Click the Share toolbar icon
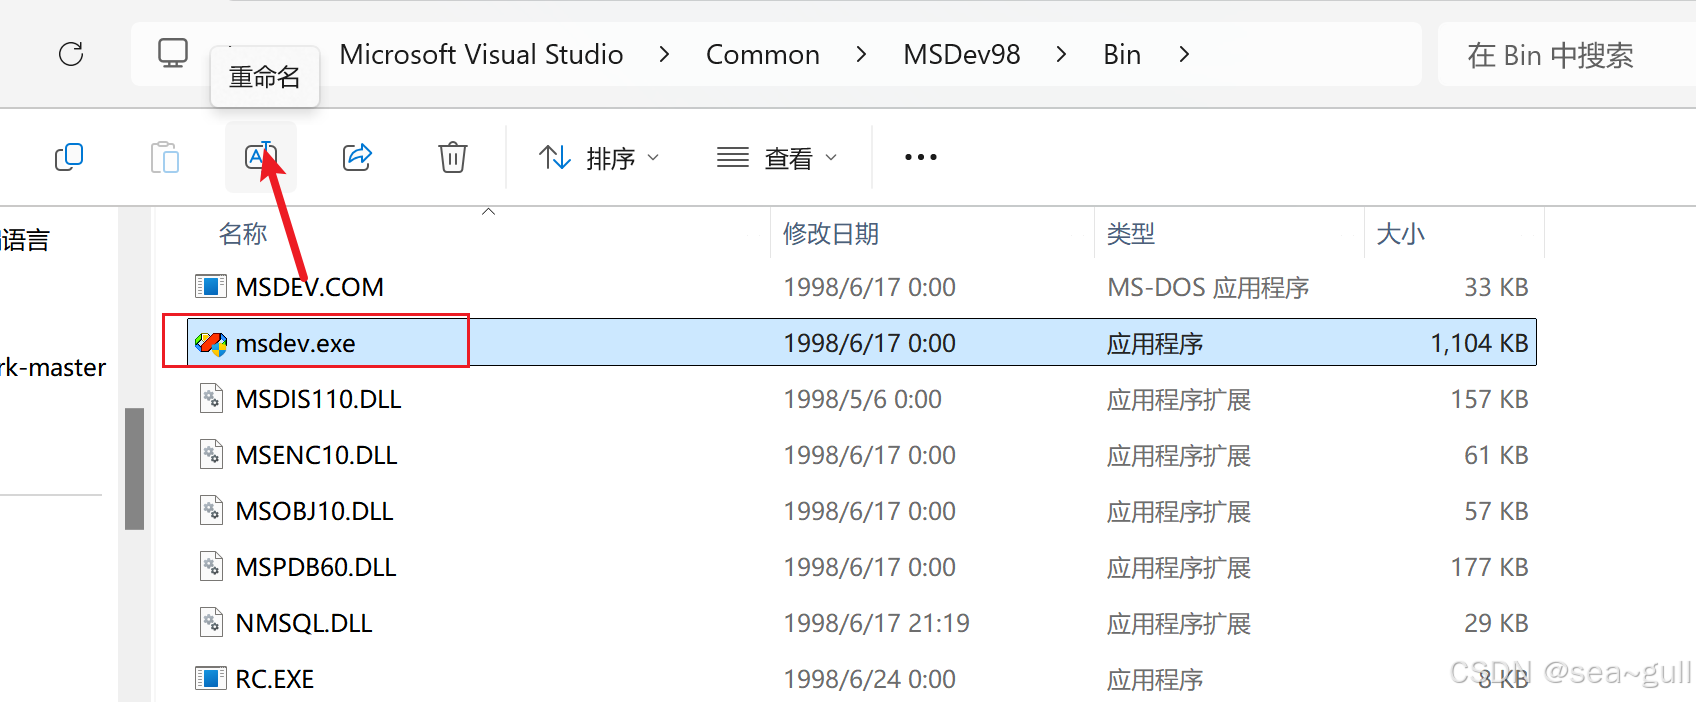The width and height of the screenshot is (1696, 702). 357,157
